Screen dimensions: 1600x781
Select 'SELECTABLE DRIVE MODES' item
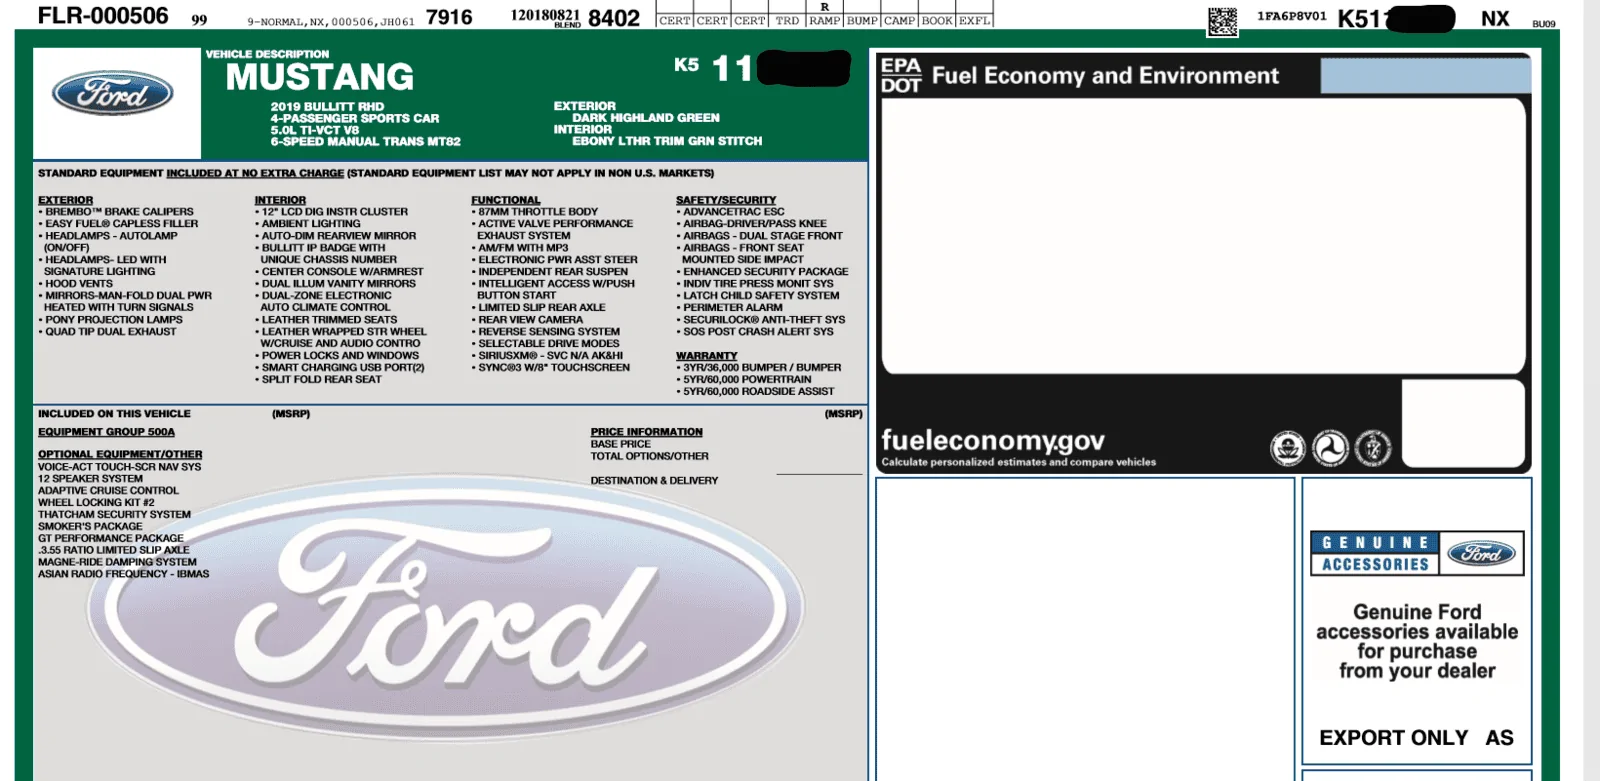pyautogui.click(x=545, y=344)
